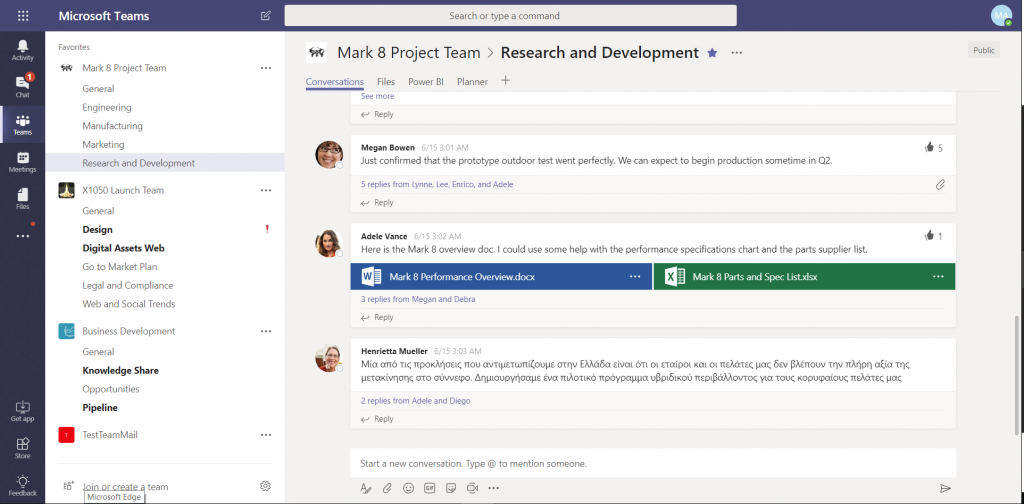Open options for Mark 8 Performance Overview.docx
This screenshot has width=1024, height=504.
click(x=635, y=277)
